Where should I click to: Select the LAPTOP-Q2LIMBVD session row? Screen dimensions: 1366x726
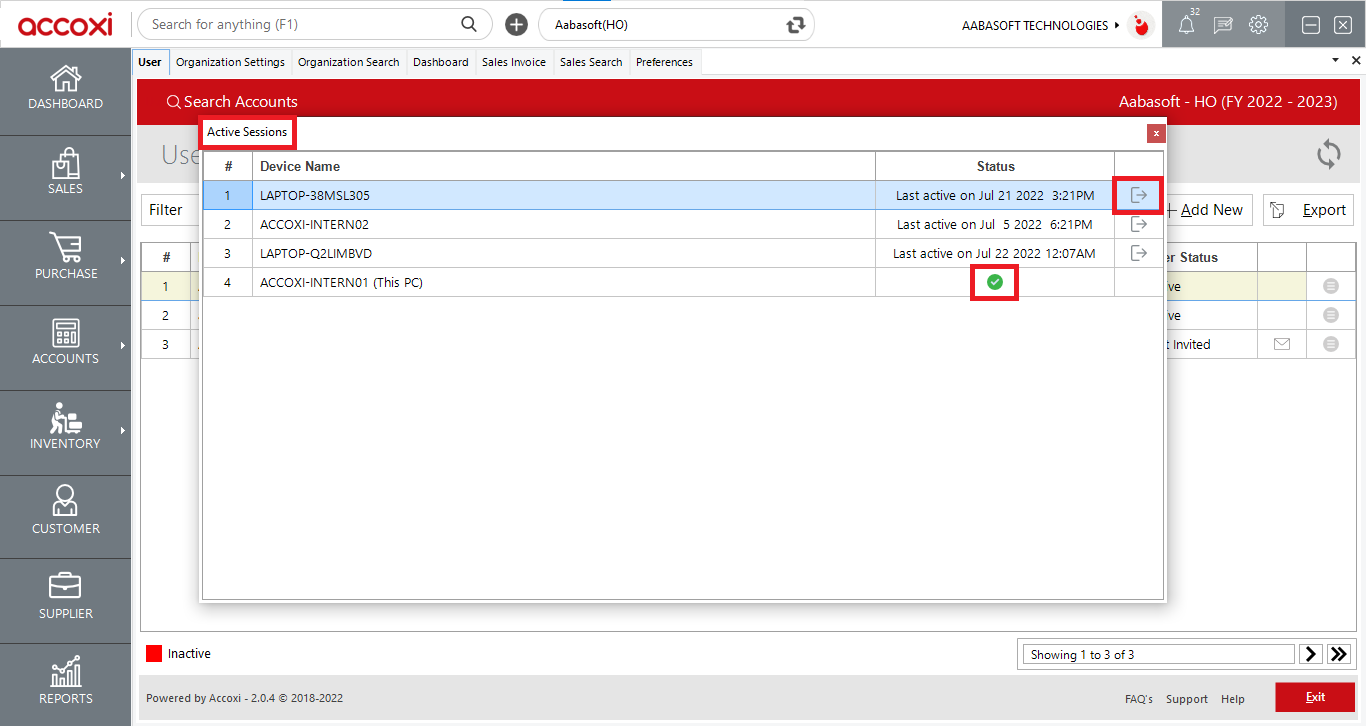pyautogui.click(x=684, y=253)
